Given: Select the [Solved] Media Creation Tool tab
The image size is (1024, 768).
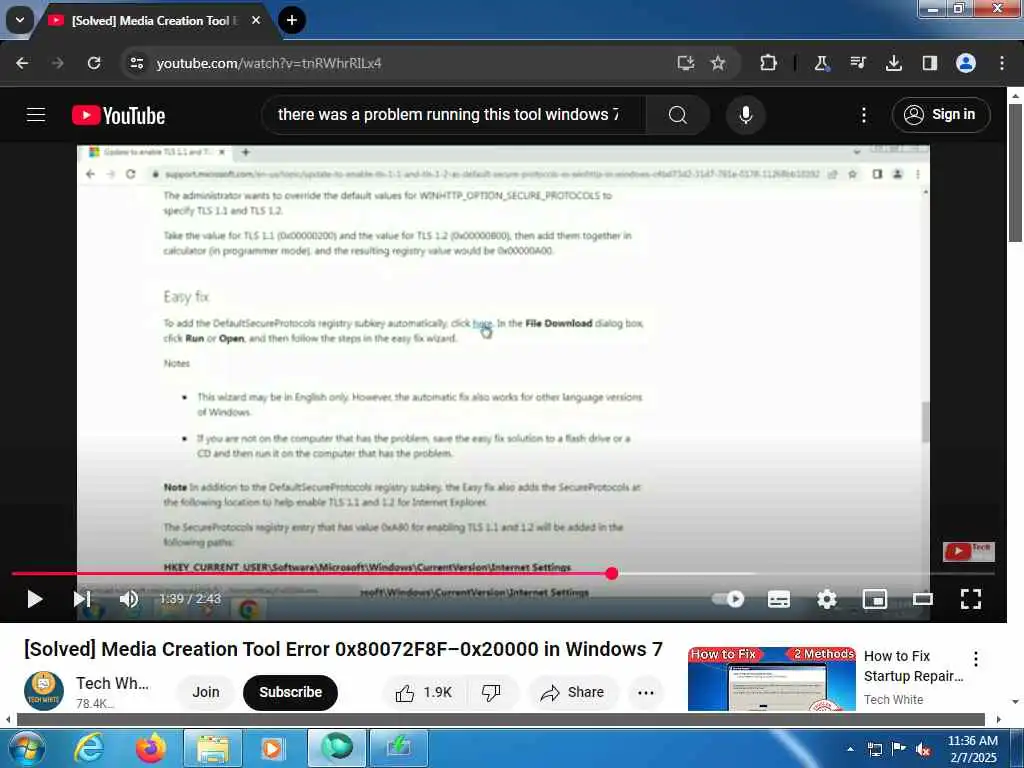Looking at the screenshot, I should [153, 21].
